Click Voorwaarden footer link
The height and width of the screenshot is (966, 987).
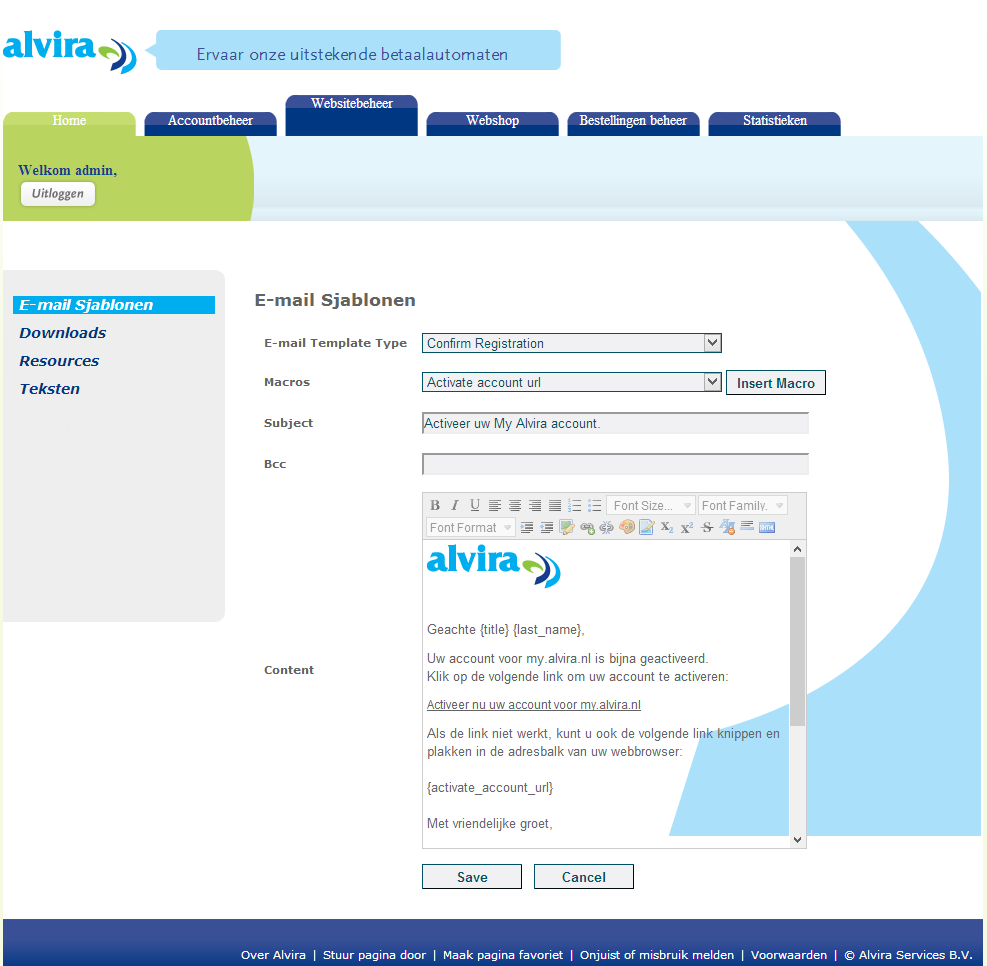point(789,955)
